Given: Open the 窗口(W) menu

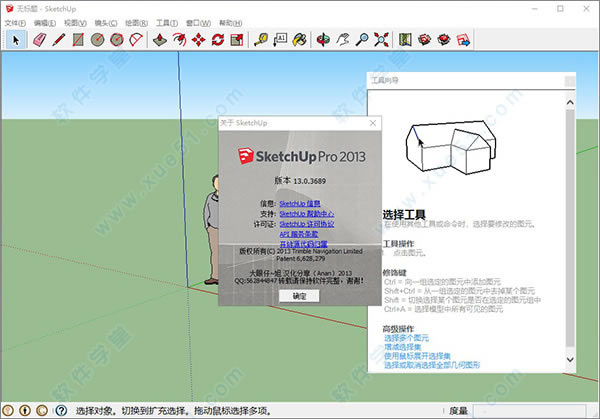Looking at the screenshot, I should [198, 23].
